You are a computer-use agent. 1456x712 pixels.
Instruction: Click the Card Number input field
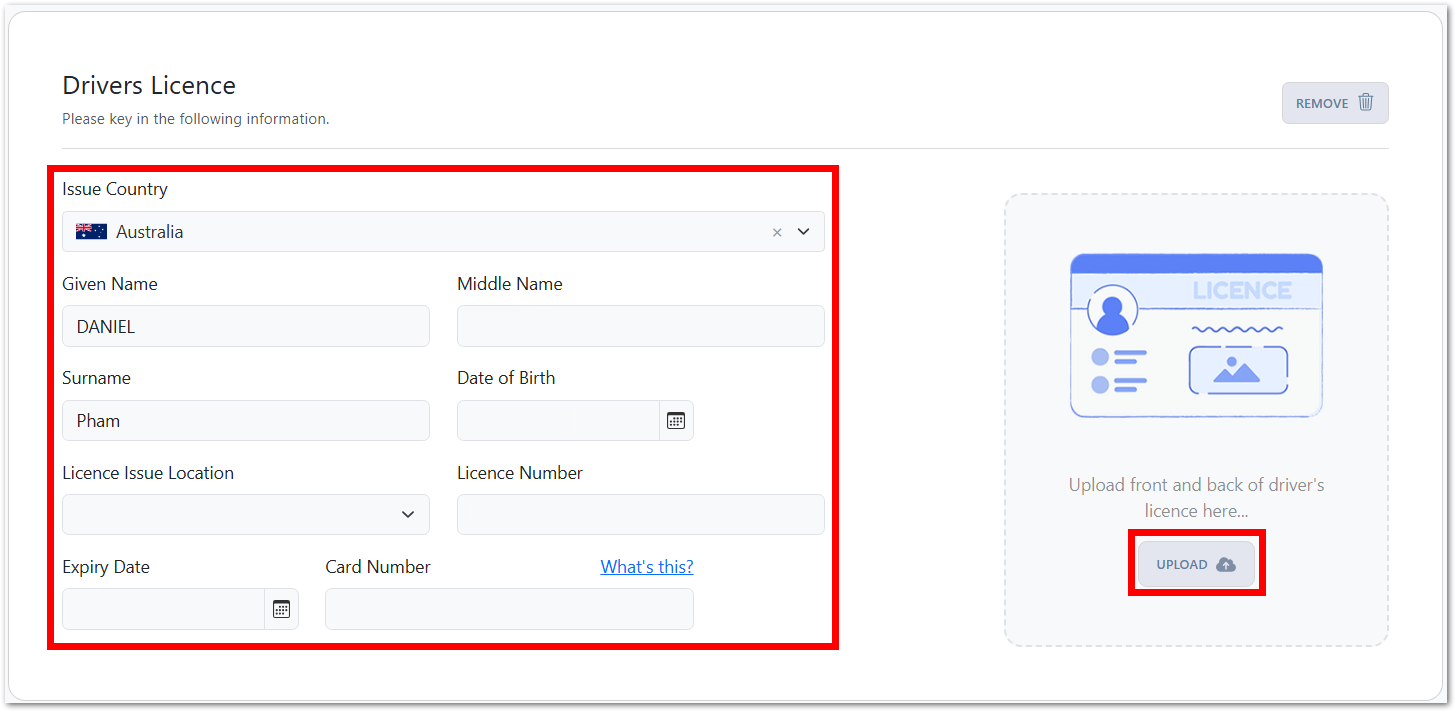point(509,609)
